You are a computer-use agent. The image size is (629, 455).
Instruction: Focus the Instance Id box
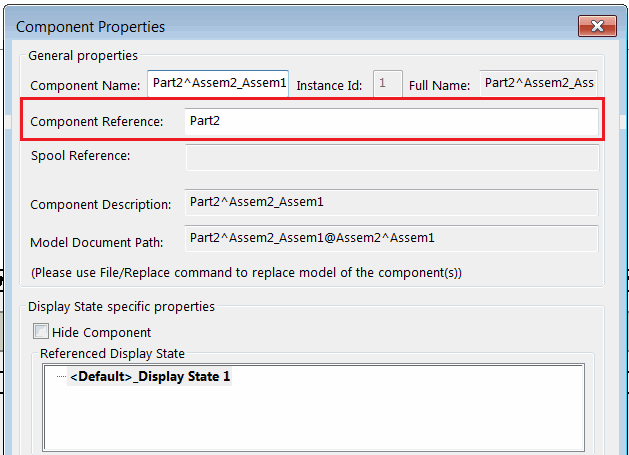[x=387, y=85]
